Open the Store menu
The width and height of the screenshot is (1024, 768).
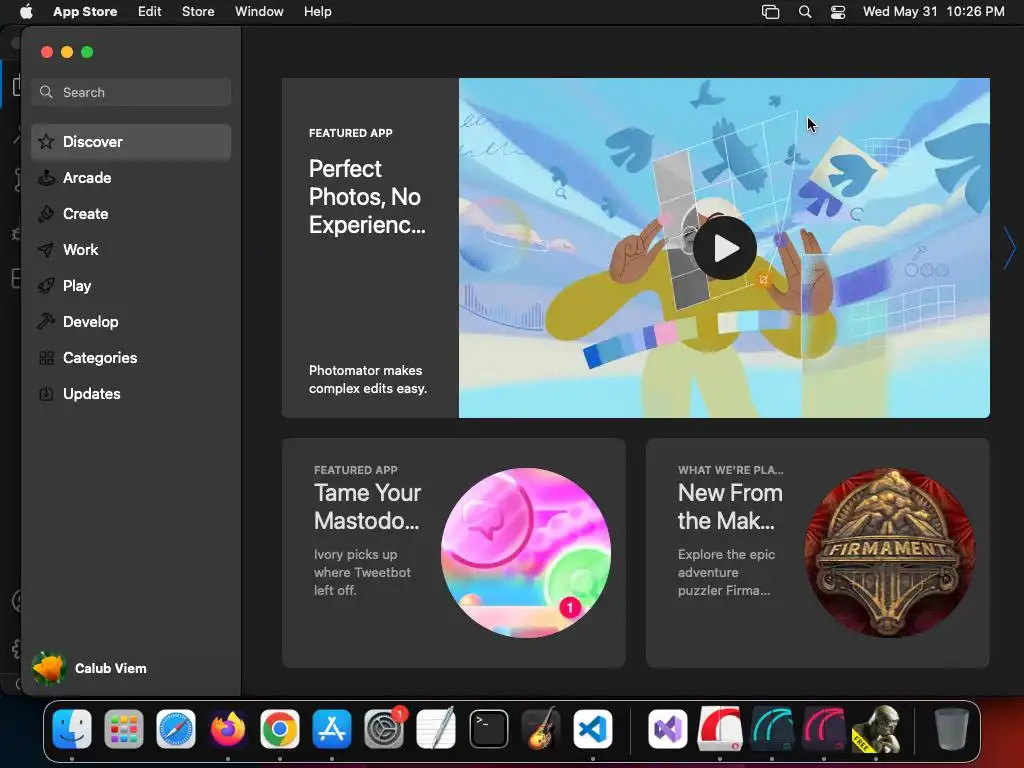[x=198, y=12]
